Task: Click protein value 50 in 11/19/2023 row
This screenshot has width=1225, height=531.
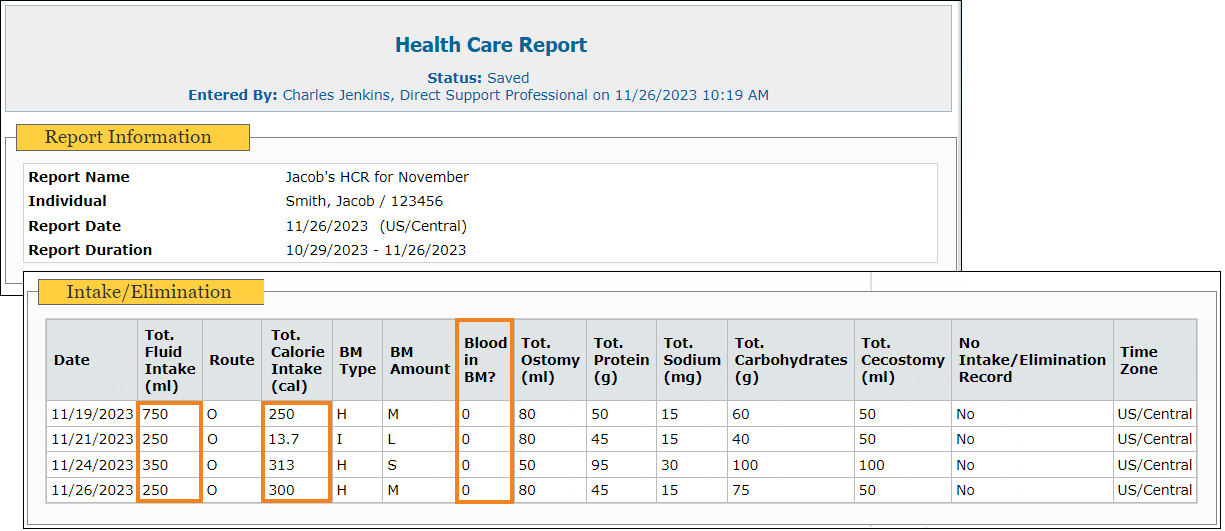Action: pos(621,414)
